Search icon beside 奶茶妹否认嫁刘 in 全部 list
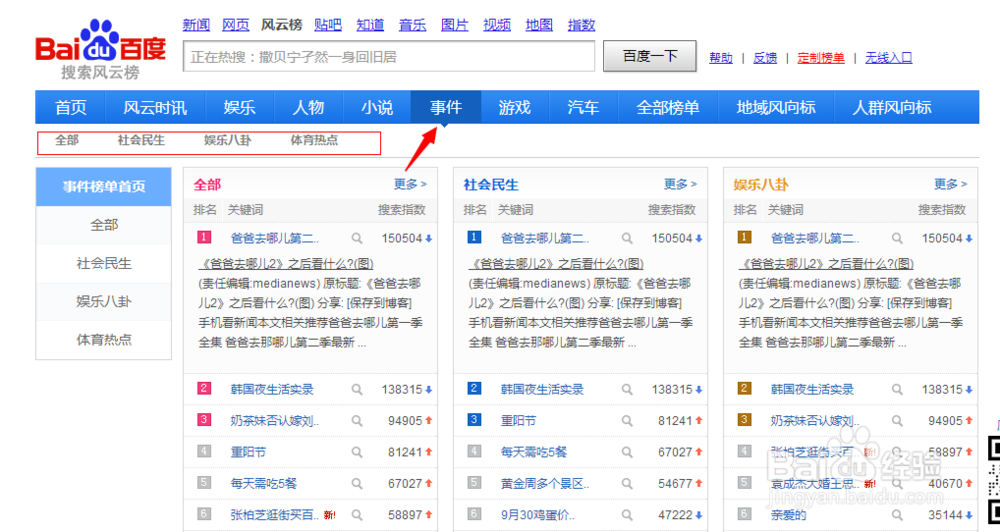 [357, 421]
